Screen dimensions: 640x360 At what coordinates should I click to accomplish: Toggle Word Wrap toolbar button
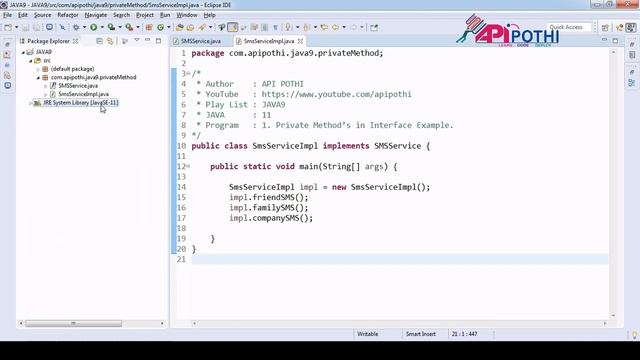254,27
